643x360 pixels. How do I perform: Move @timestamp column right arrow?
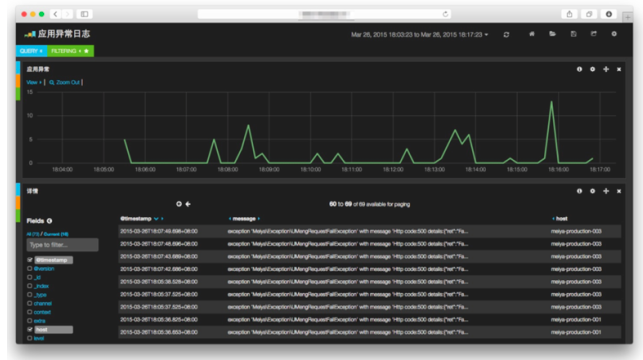pos(162,219)
